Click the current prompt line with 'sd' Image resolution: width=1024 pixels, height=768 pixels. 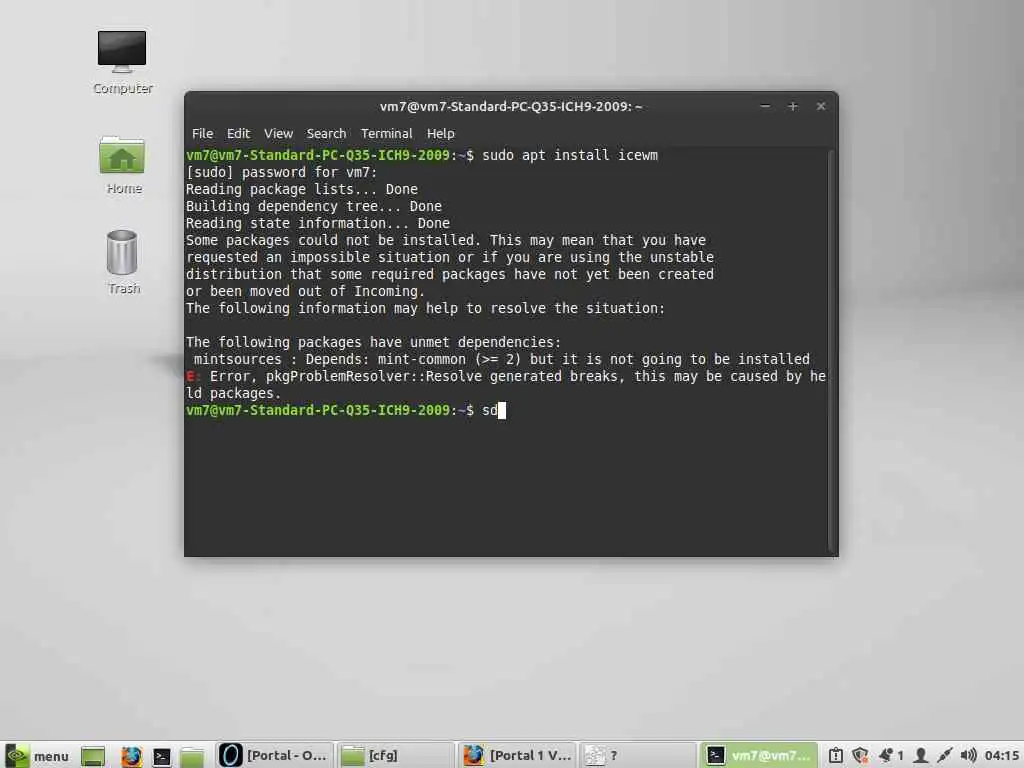pos(346,410)
